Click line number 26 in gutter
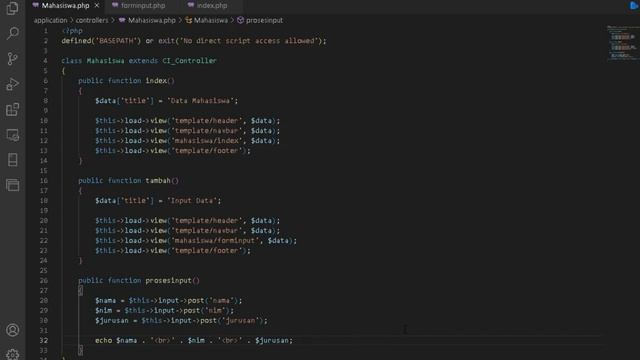 [x=44, y=280]
